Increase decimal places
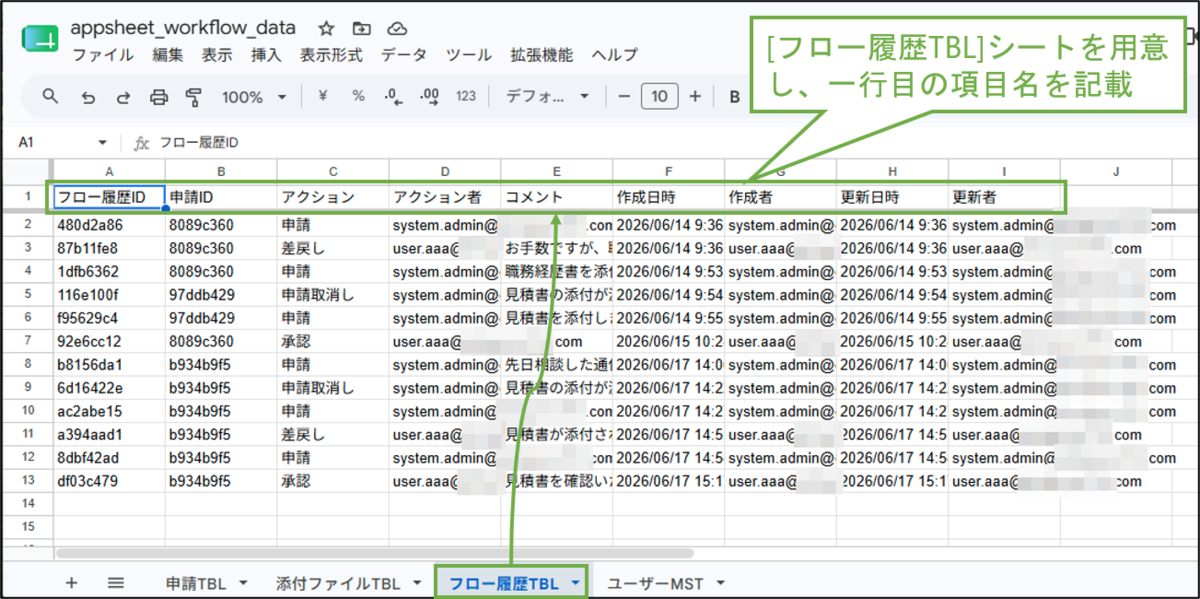This screenshot has height=599, width=1200. [x=430, y=97]
